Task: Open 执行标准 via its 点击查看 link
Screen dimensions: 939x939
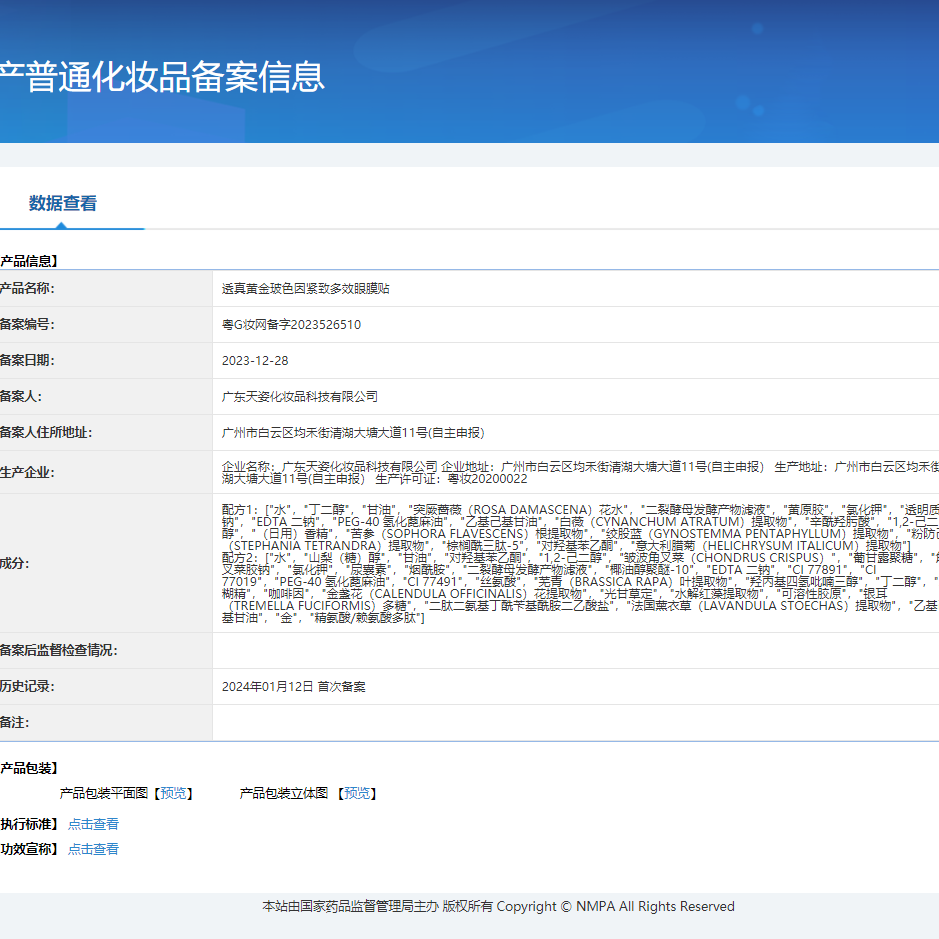Action: point(92,823)
